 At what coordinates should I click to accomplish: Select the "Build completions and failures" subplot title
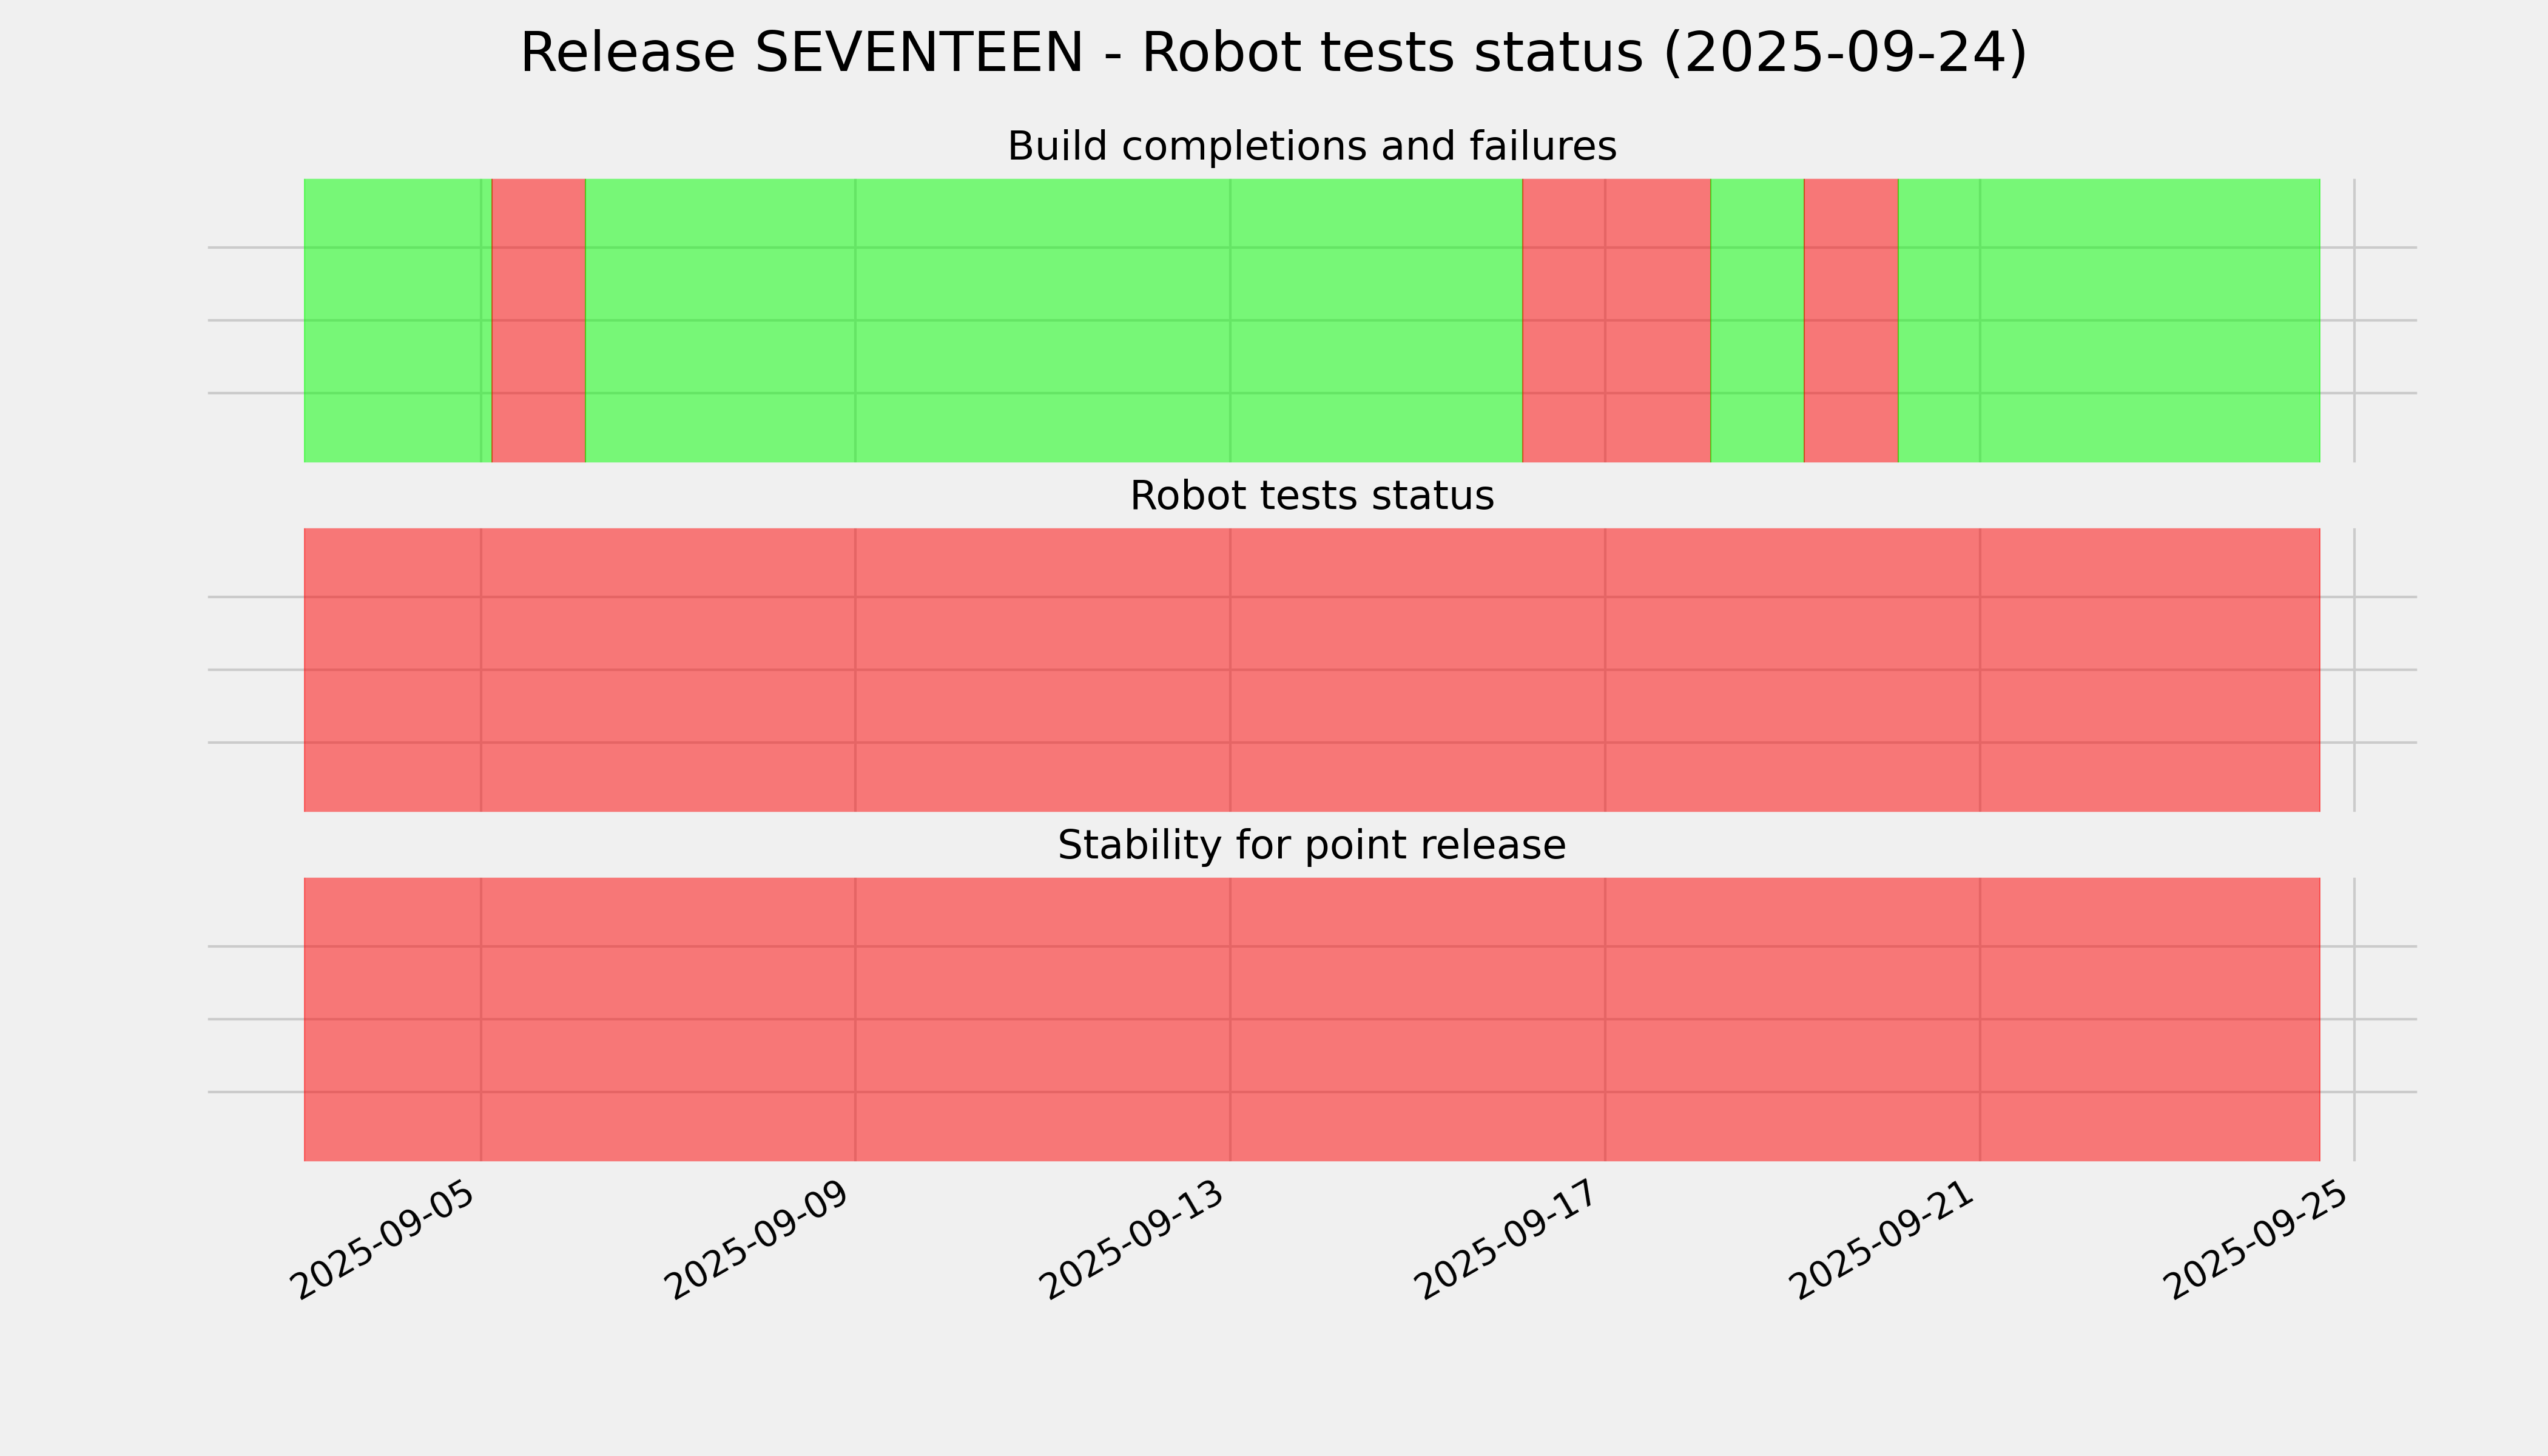pos(1311,147)
